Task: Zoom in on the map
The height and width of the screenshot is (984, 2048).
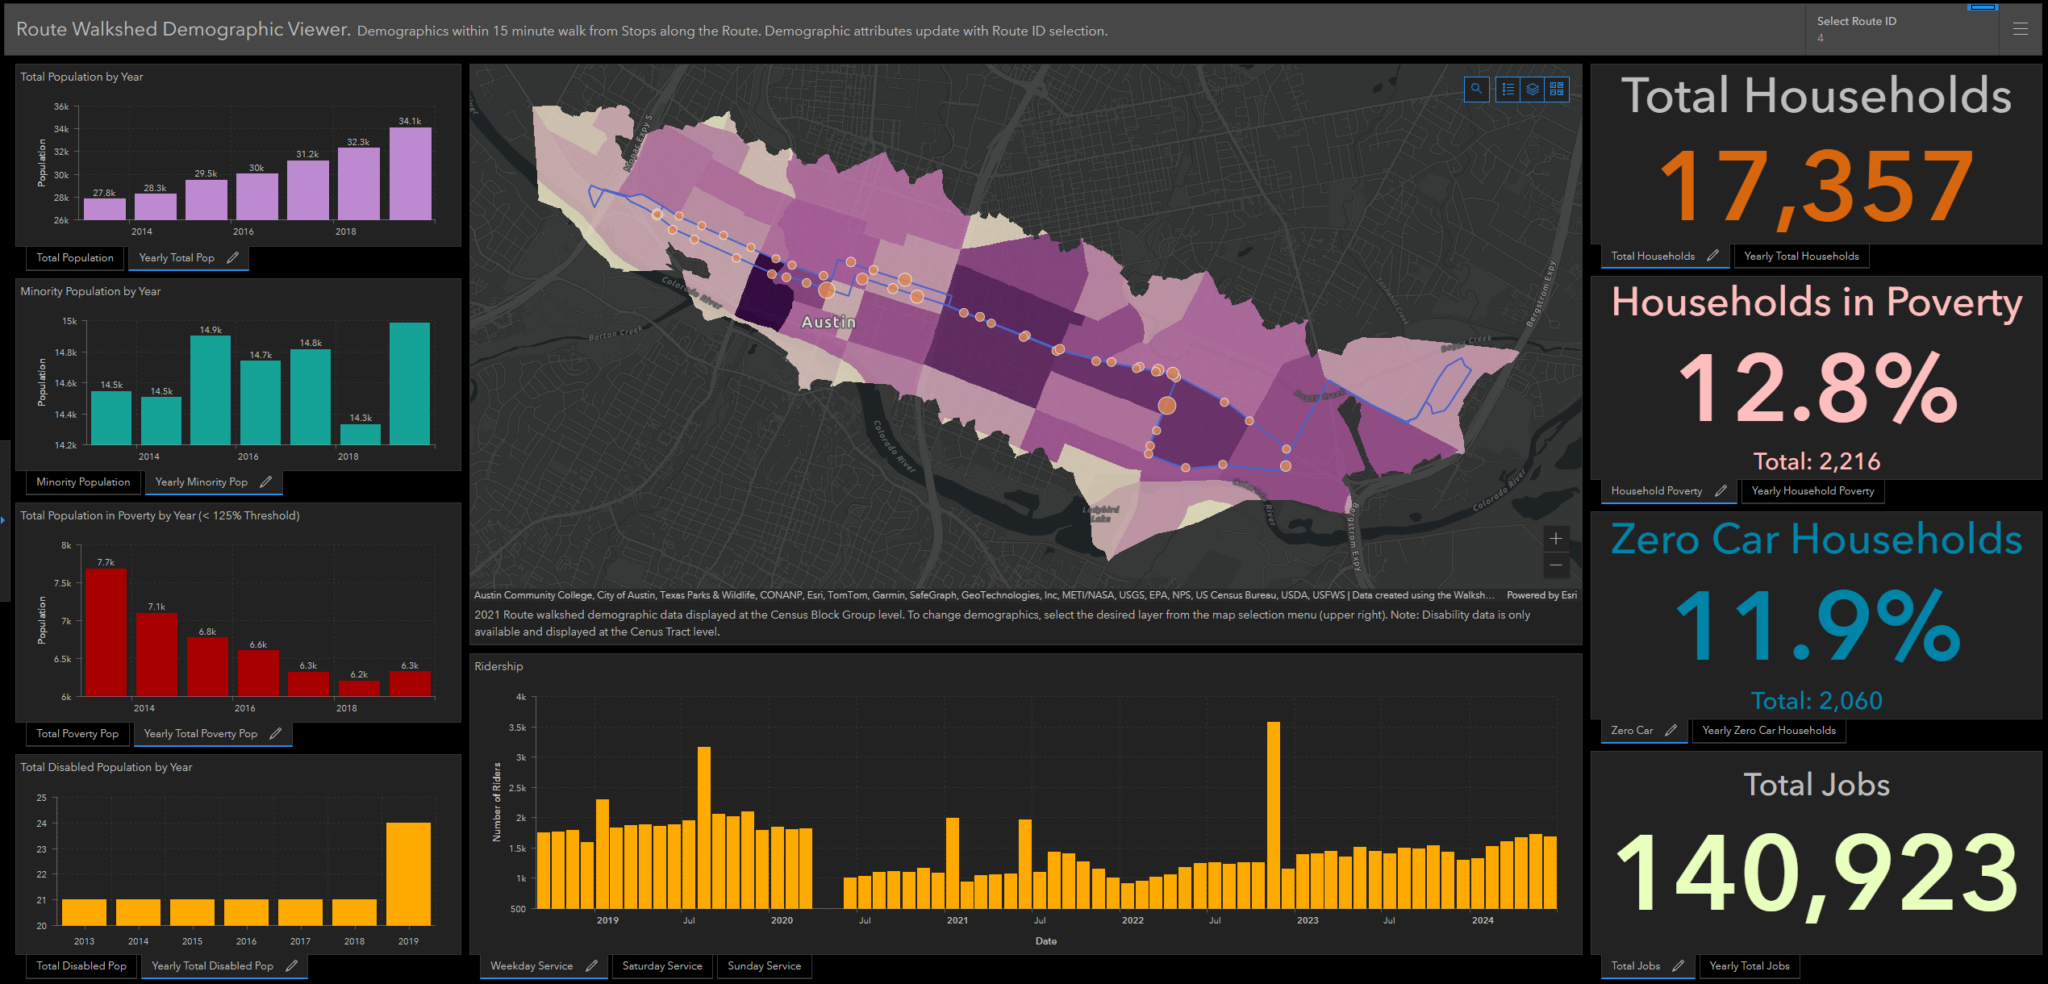Action: tap(1556, 538)
